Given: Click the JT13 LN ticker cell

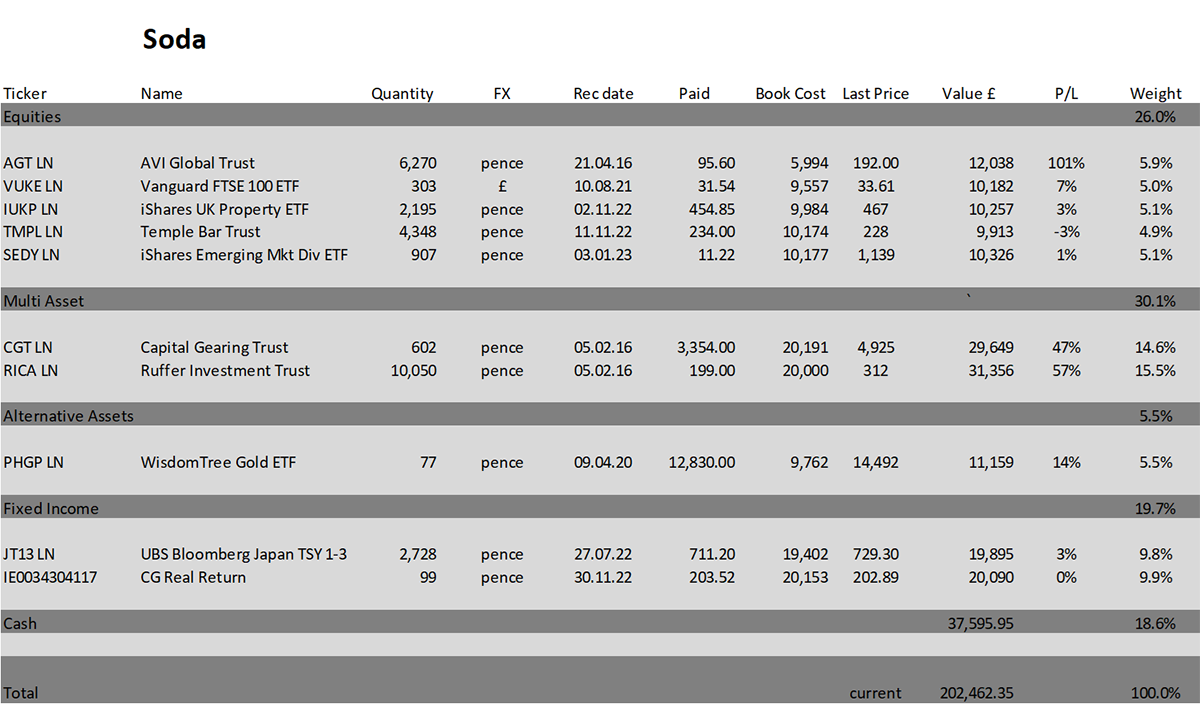Looking at the screenshot, I should pos(30,555).
